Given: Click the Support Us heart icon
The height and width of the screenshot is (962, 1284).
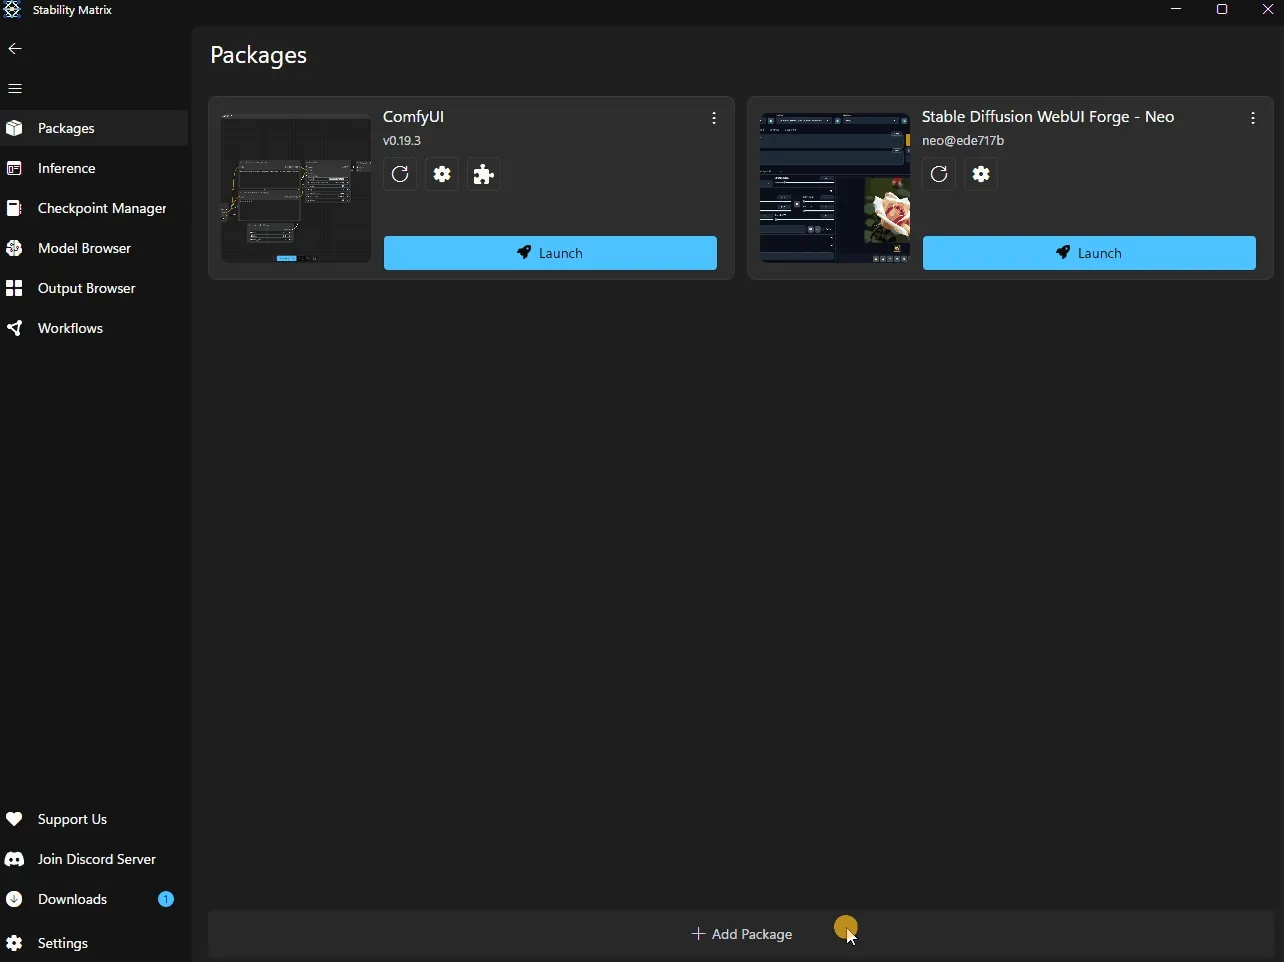Looking at the screenshot, I should (14, 820).
